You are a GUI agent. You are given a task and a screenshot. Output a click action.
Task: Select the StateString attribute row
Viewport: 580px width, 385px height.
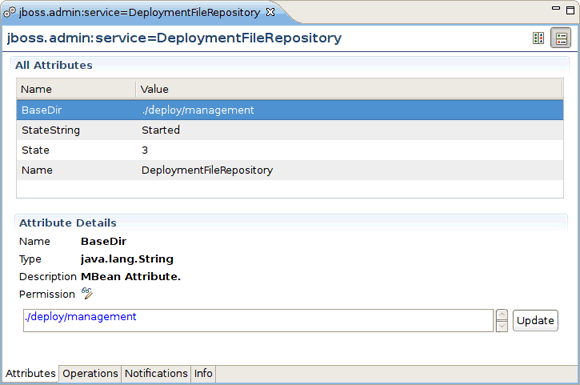click(x=290, y=130)
